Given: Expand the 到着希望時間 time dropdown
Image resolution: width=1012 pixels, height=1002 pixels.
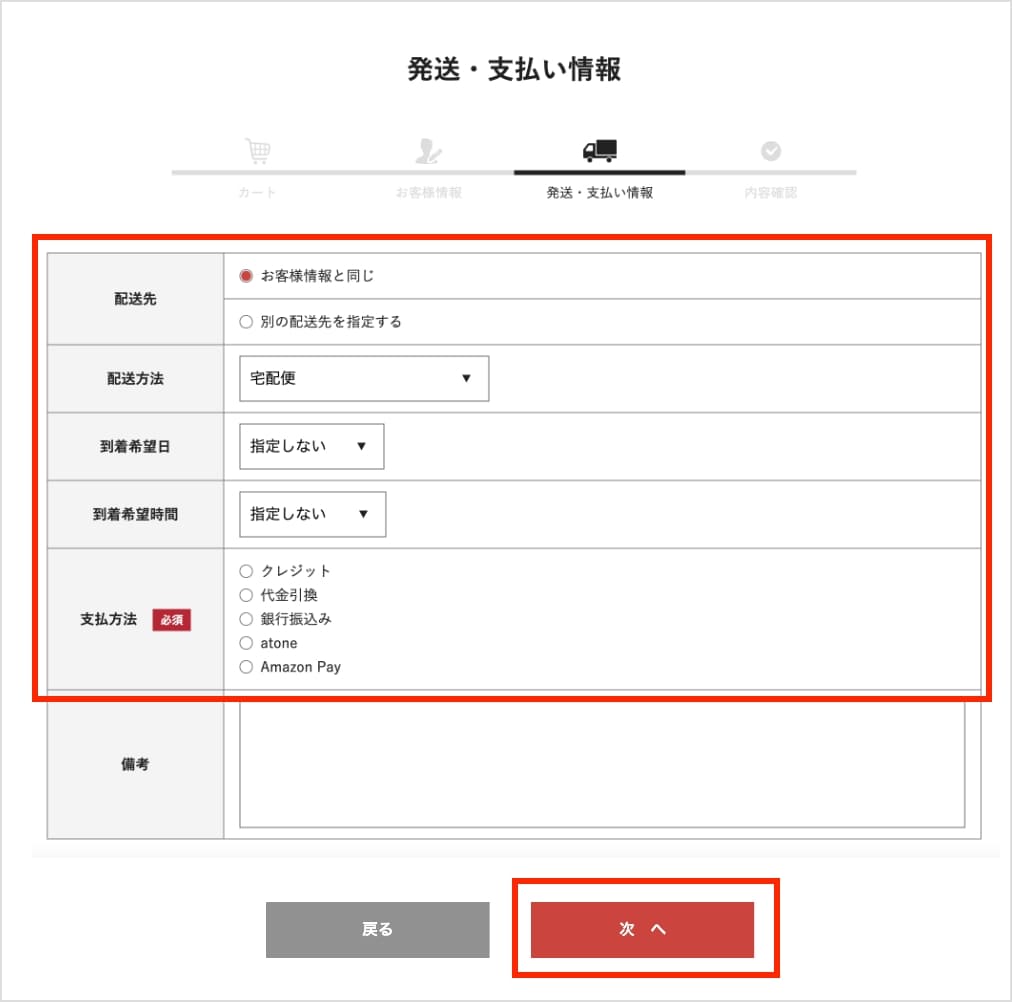Looking at the screenshot, I should click(x=310, y=514).
